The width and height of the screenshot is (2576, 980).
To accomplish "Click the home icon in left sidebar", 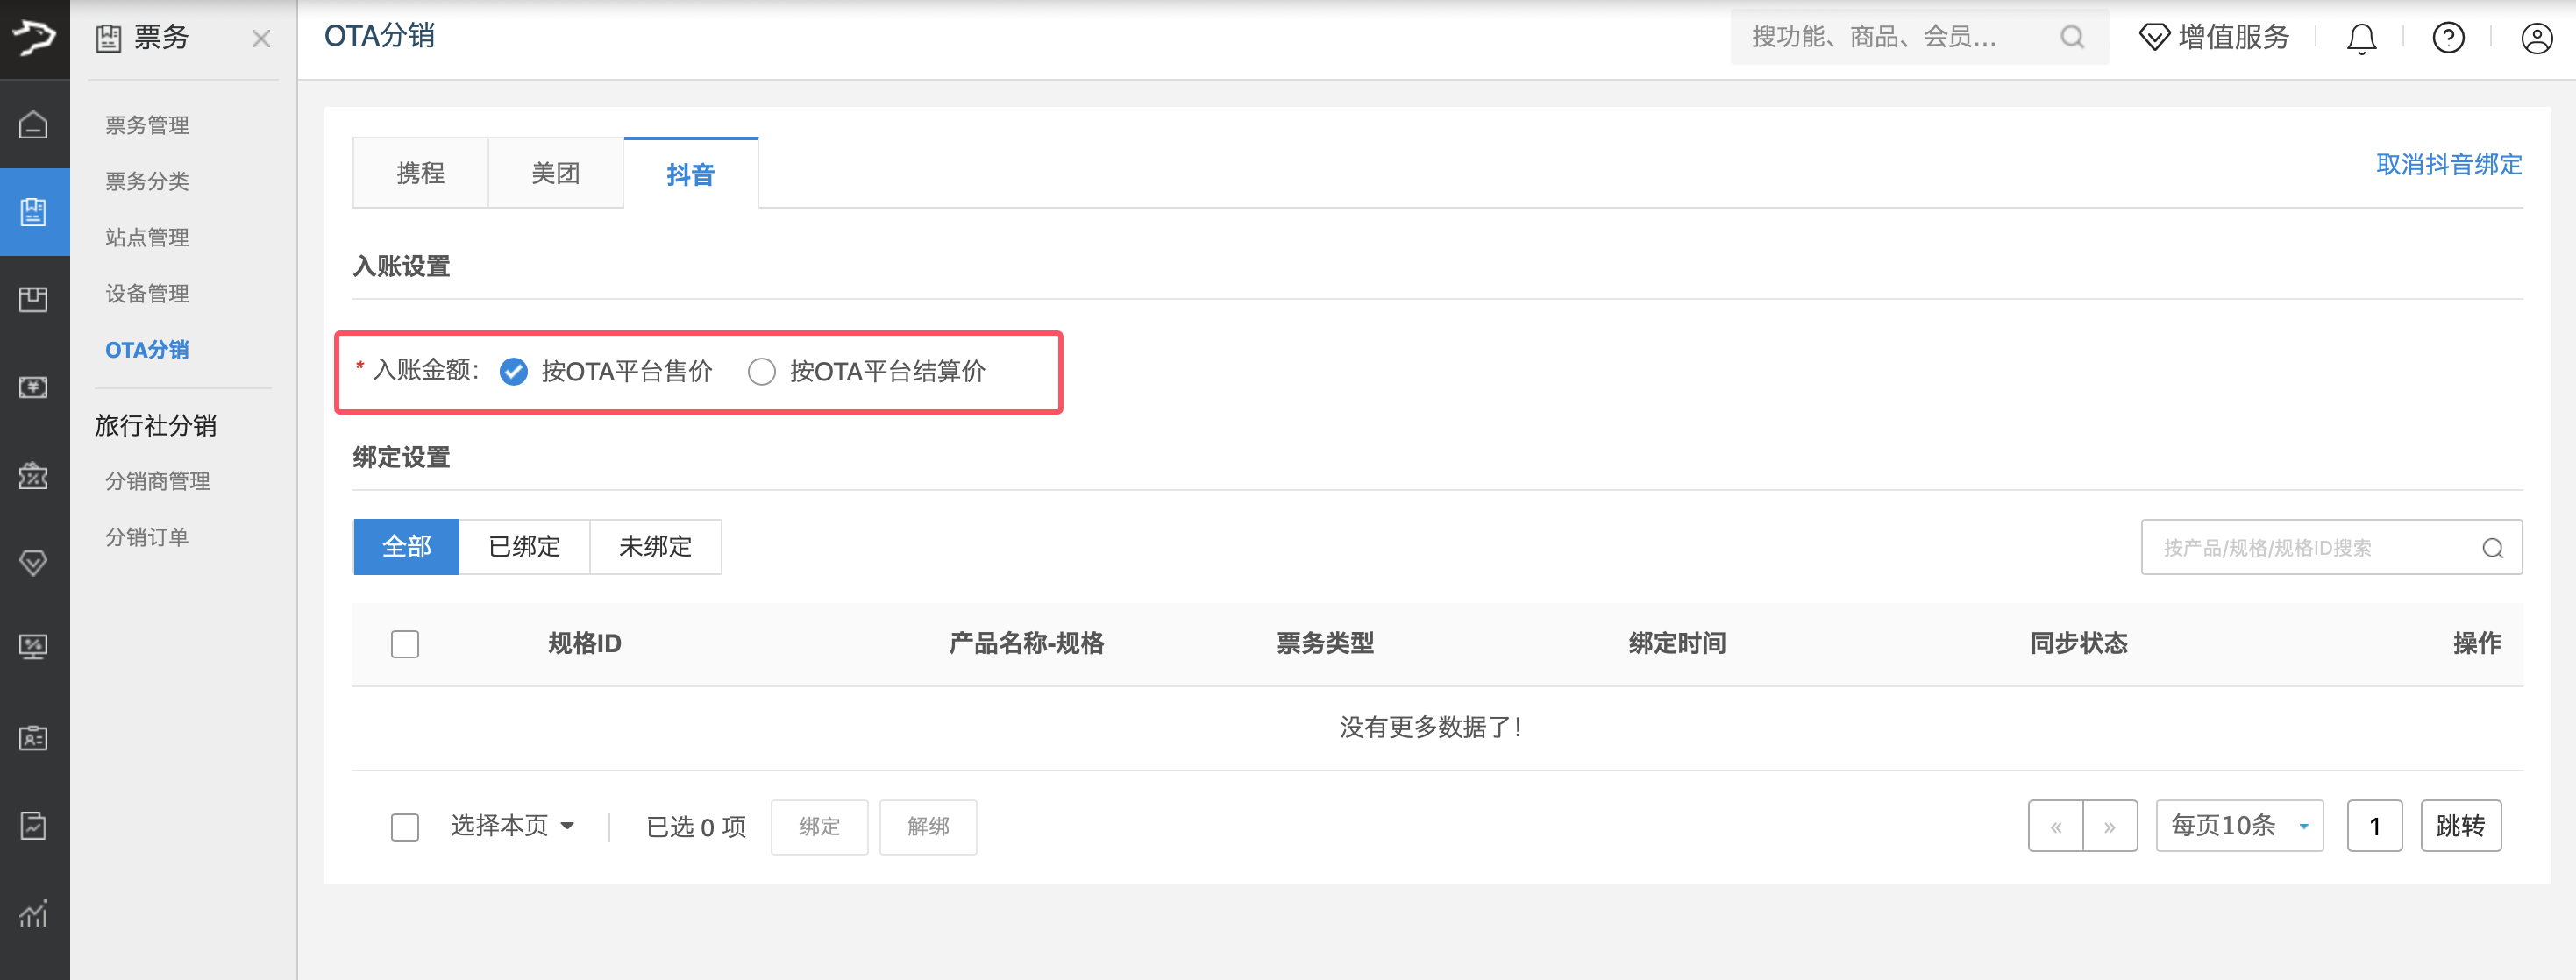I will (x=34, y=125).
